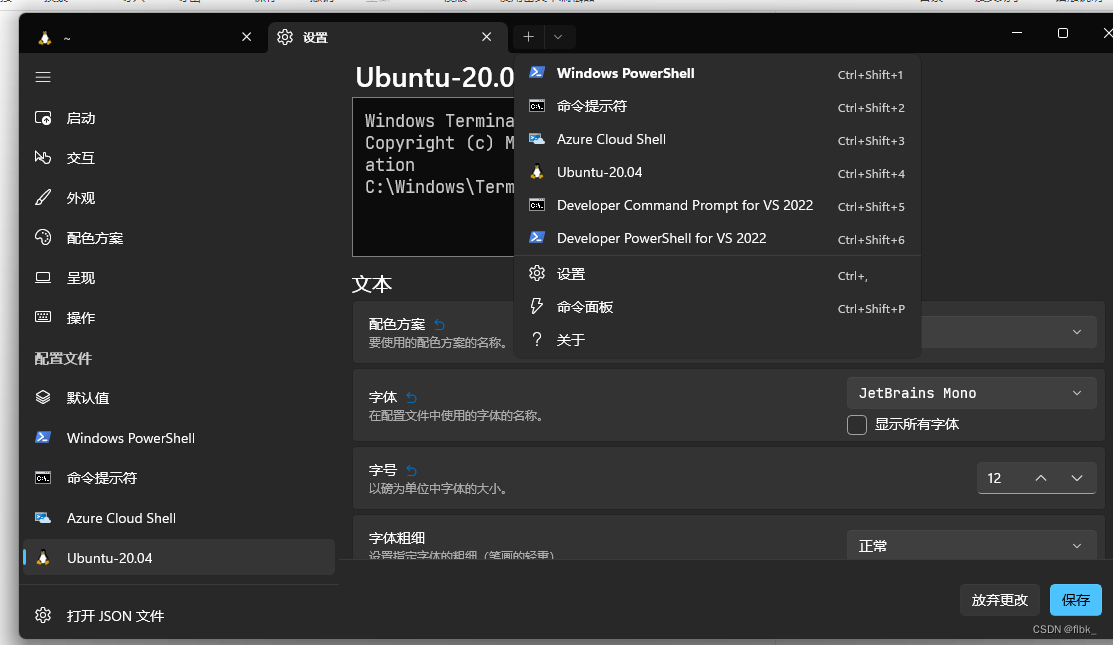The height and width of the screenshot is (645, 1113).
Task: Click the 放弃更改 discard button
Action: click(x=999, y=600)
